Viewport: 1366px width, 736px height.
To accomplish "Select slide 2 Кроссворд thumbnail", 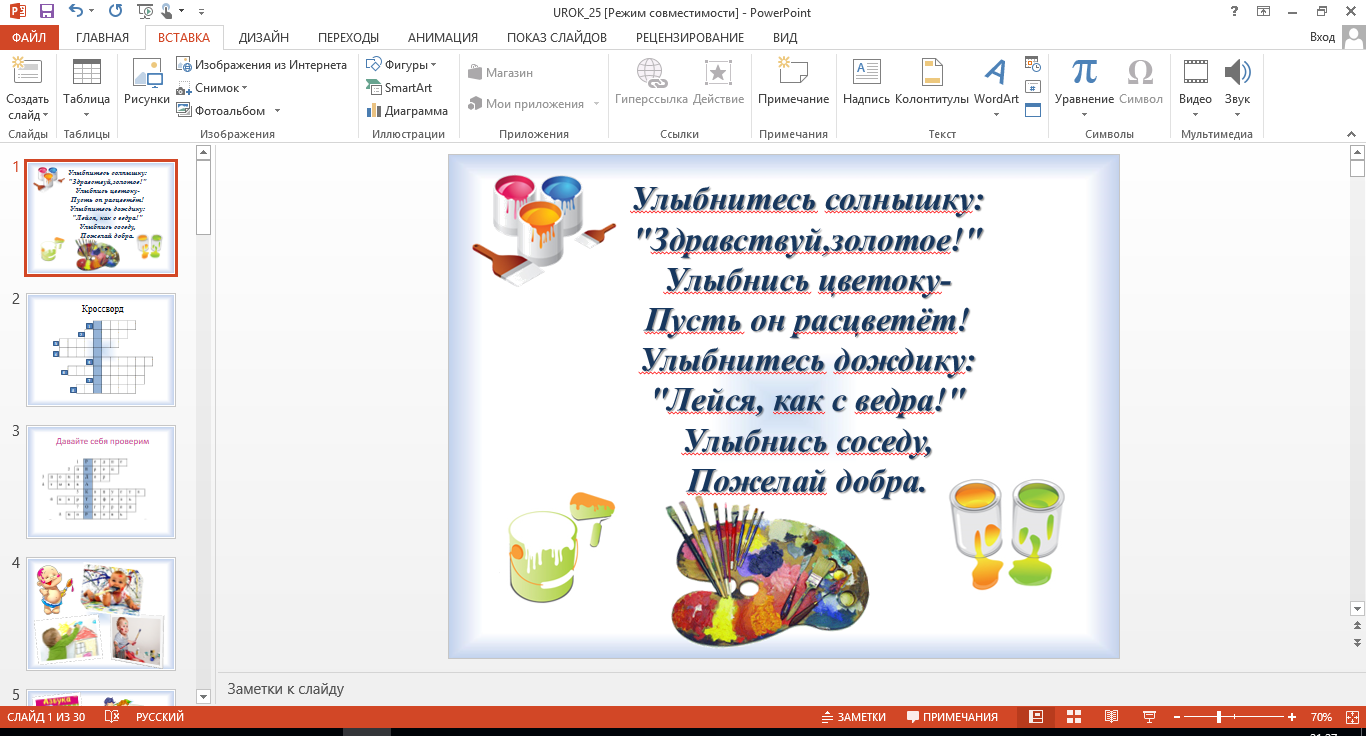I will (101, 350).
